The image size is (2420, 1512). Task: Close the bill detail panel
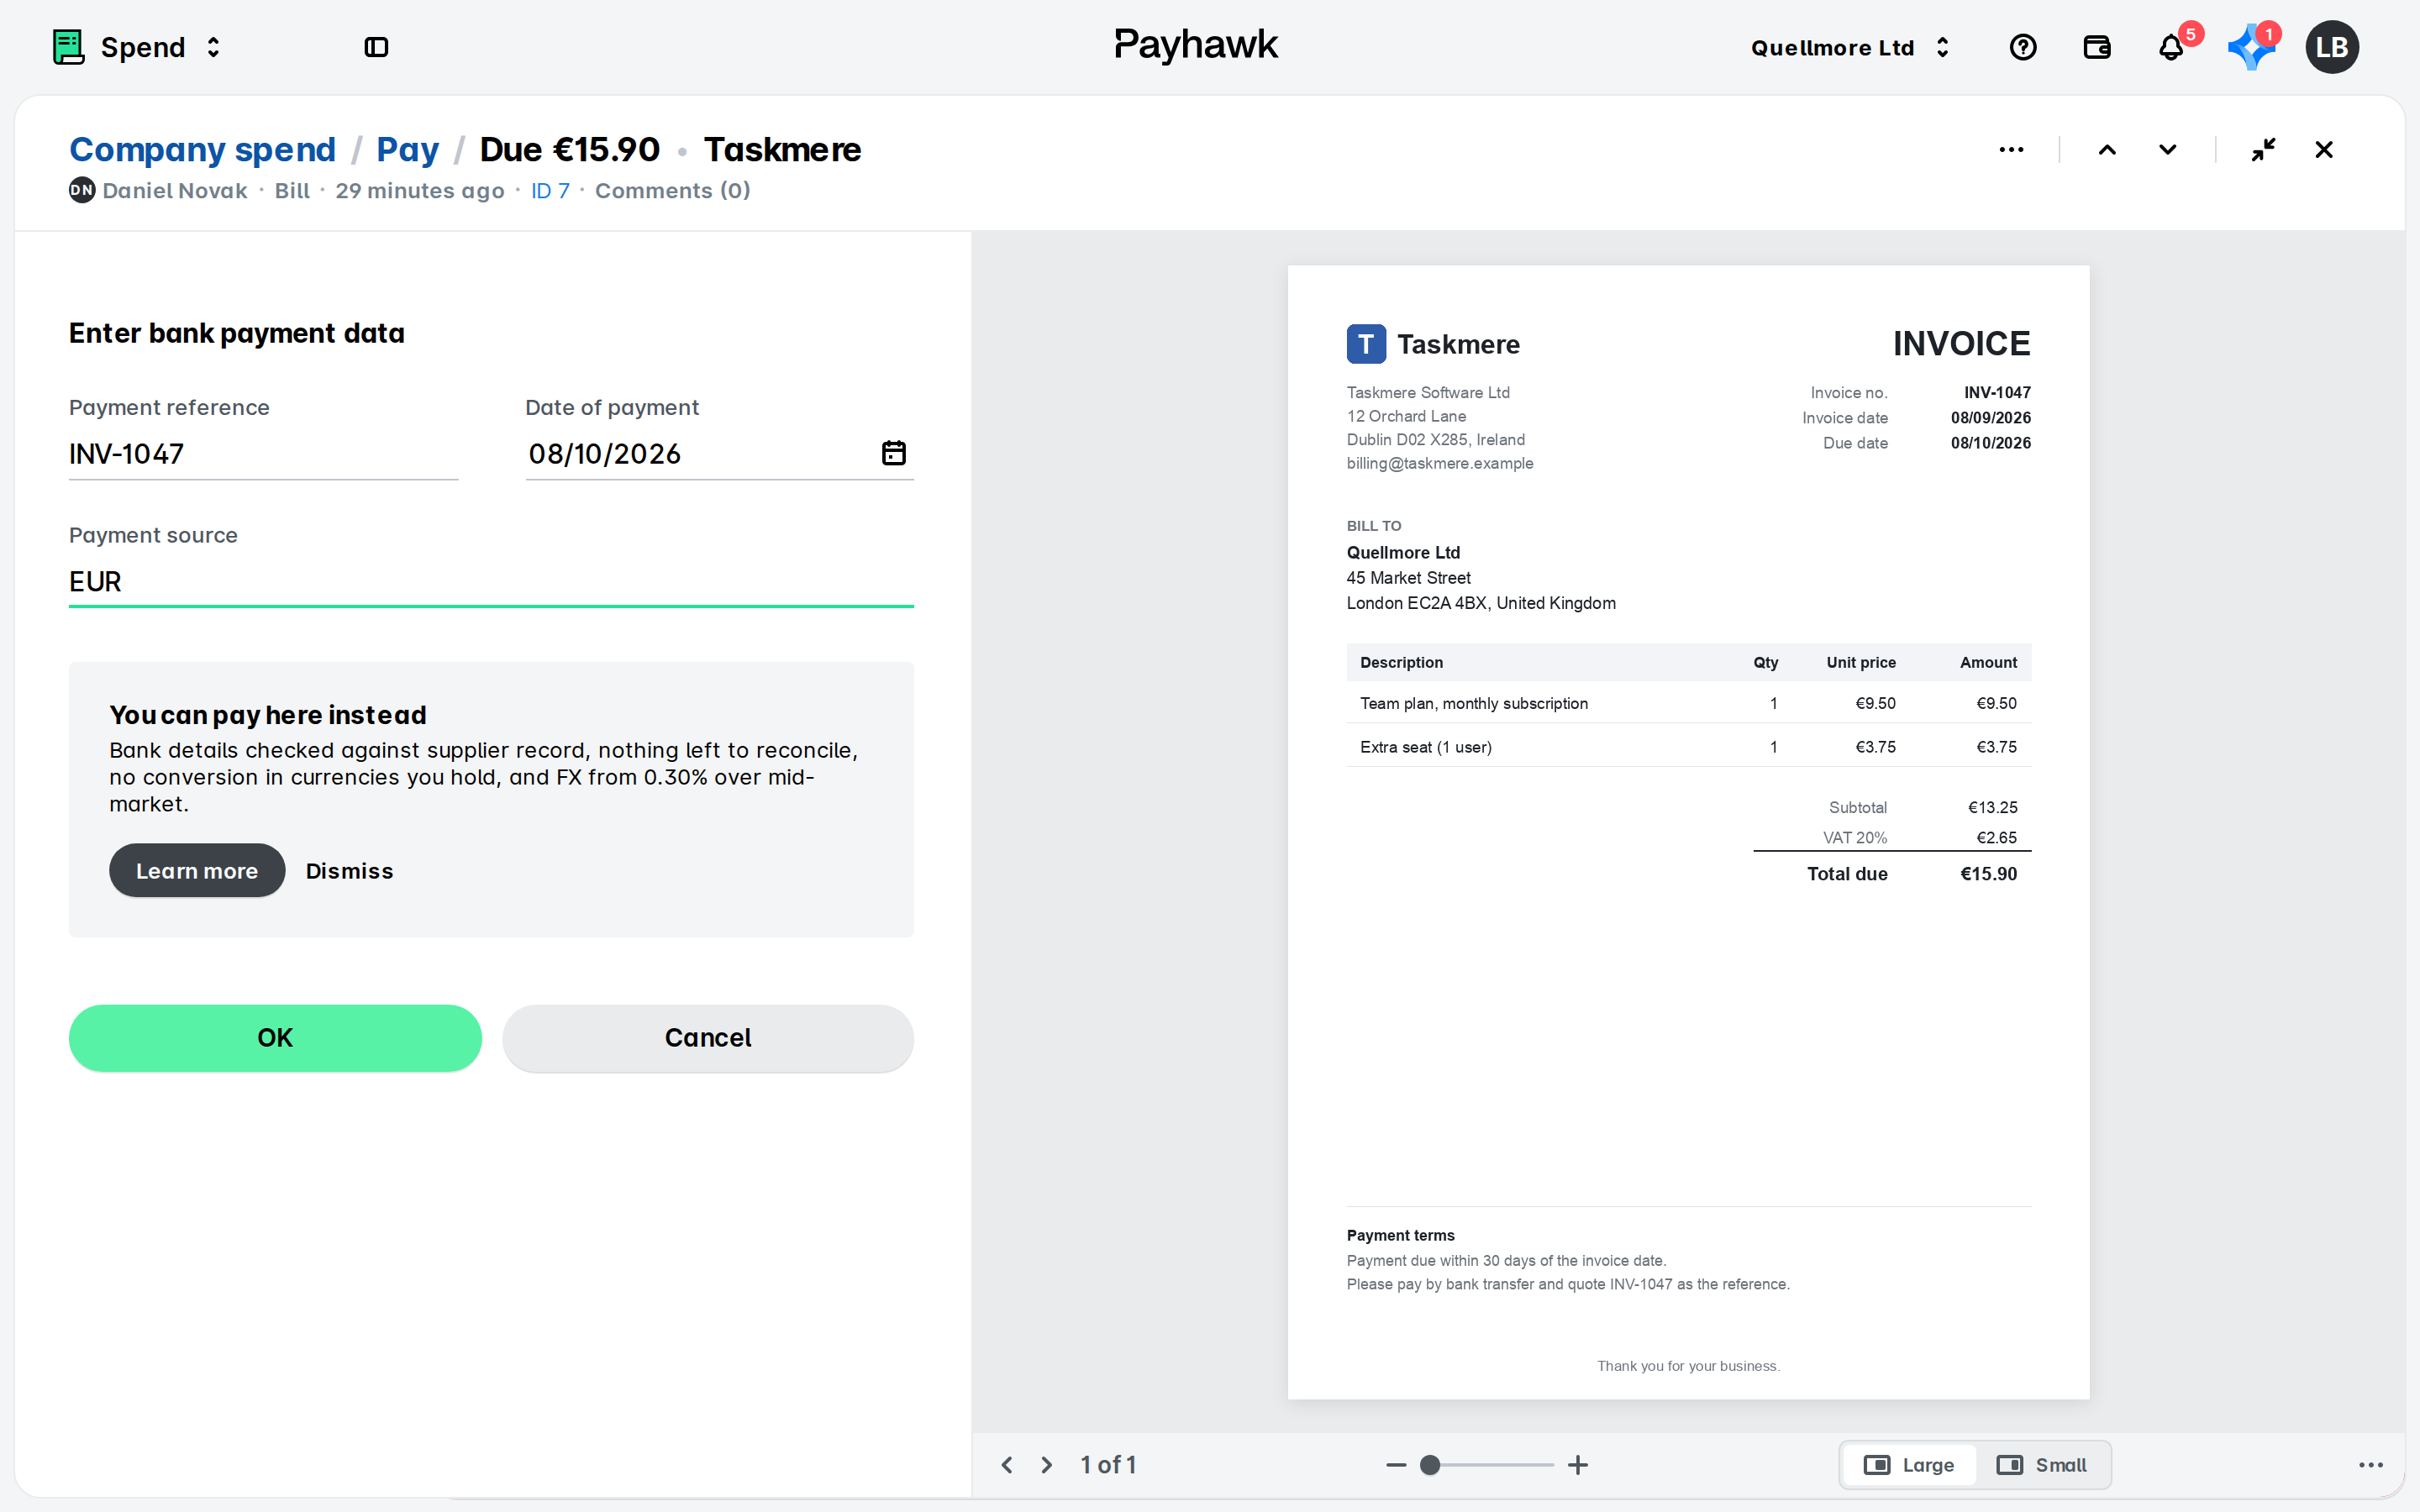pos(2324,150)
